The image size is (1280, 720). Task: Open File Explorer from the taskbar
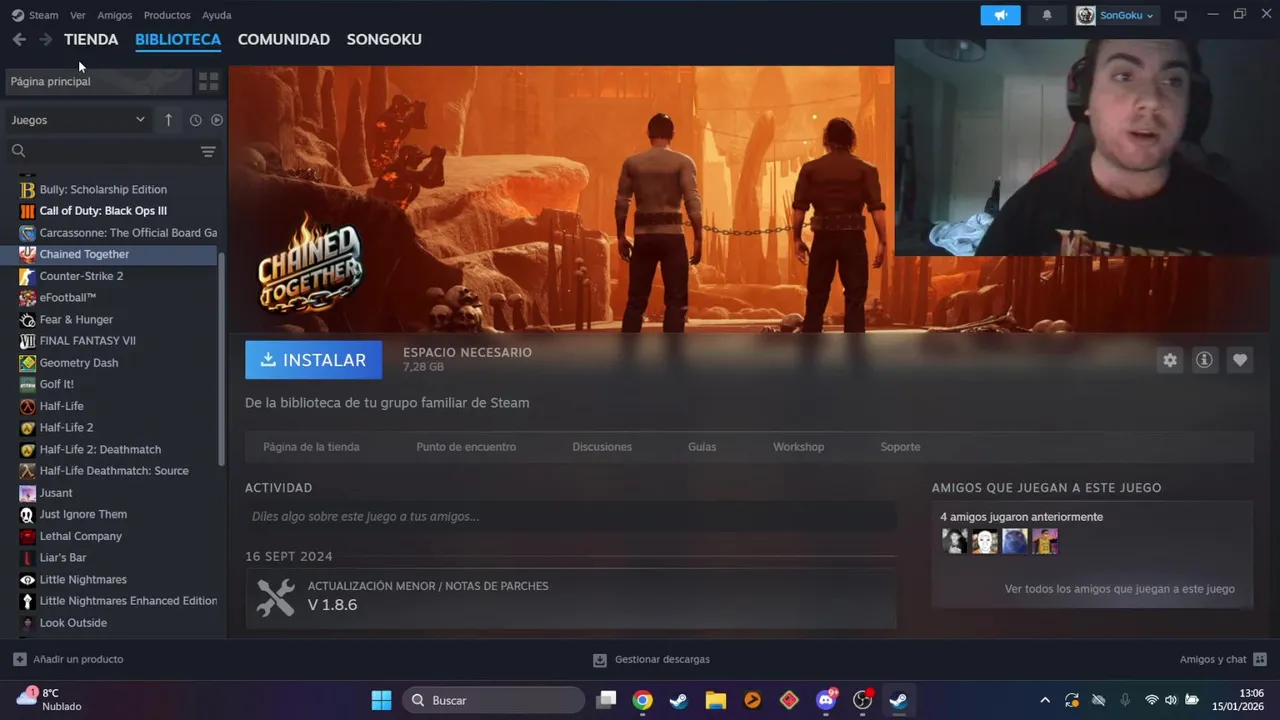(715, 700)
